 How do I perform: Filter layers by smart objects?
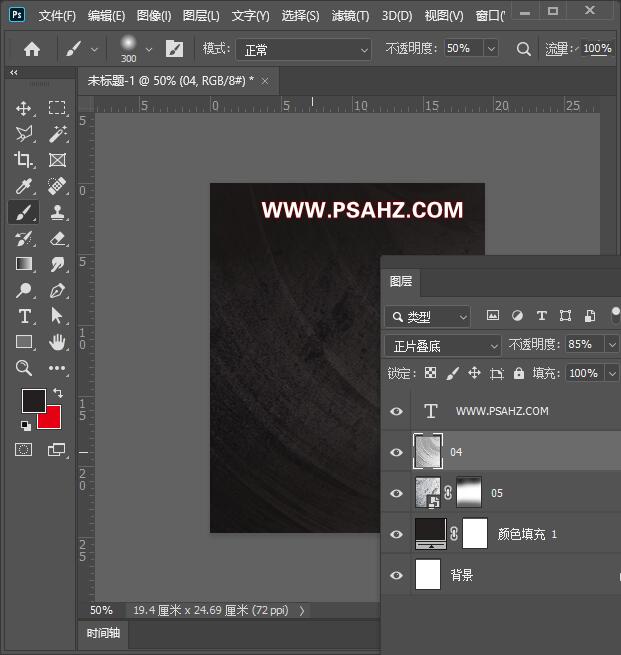pyautogui.click(x=590, y=315)
